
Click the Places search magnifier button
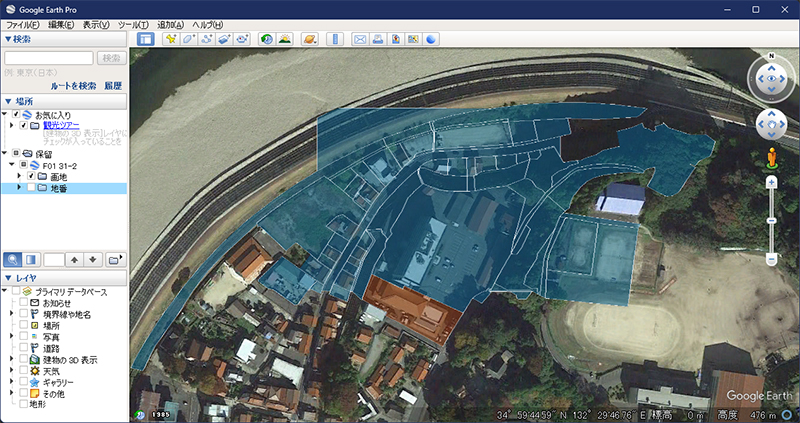12,260
